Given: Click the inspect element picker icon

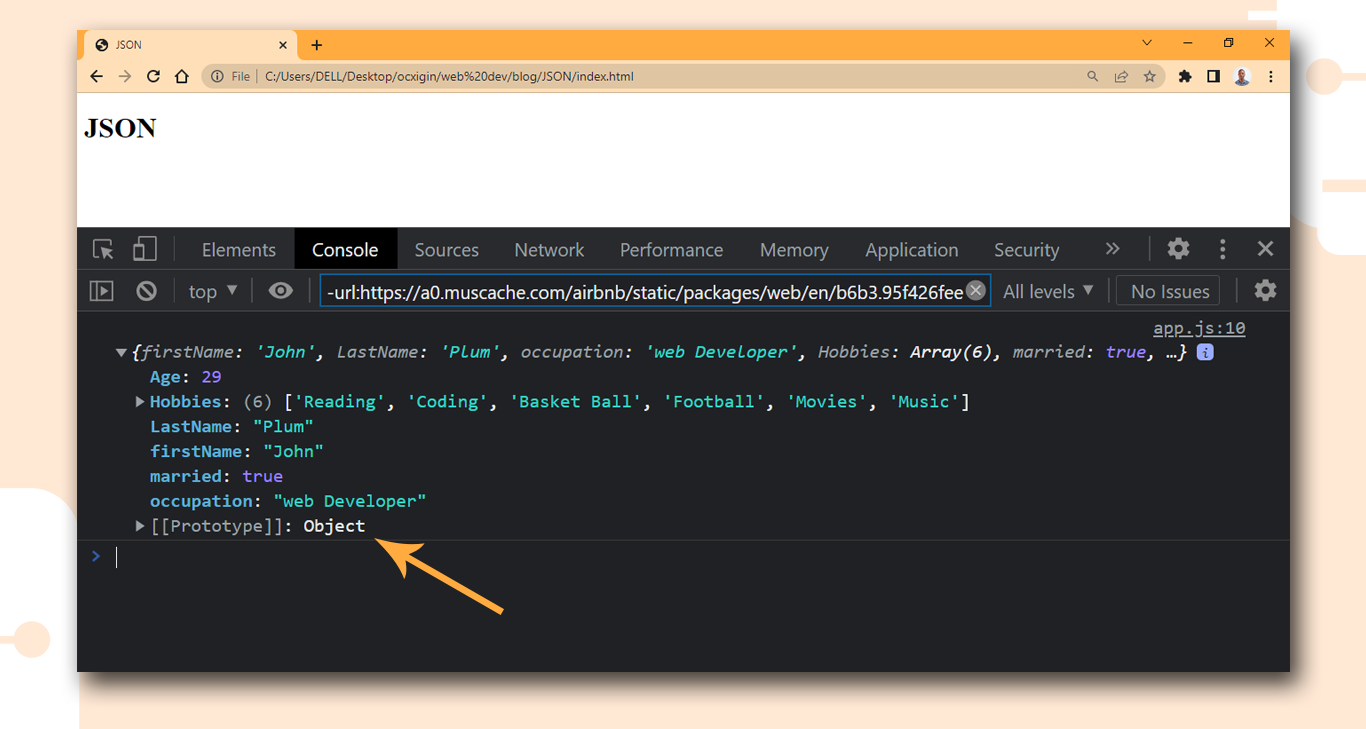Looking at the screenshot, I should [x=103, y=250].
